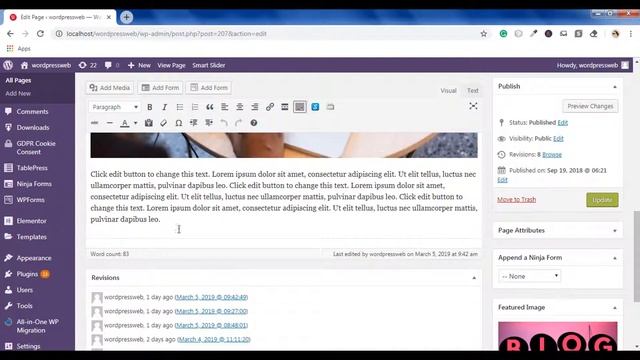Bookmark this page with the star icon
The width and height of the screenshot is (640, 360).
pyautogui.click(x=484, y=34)
